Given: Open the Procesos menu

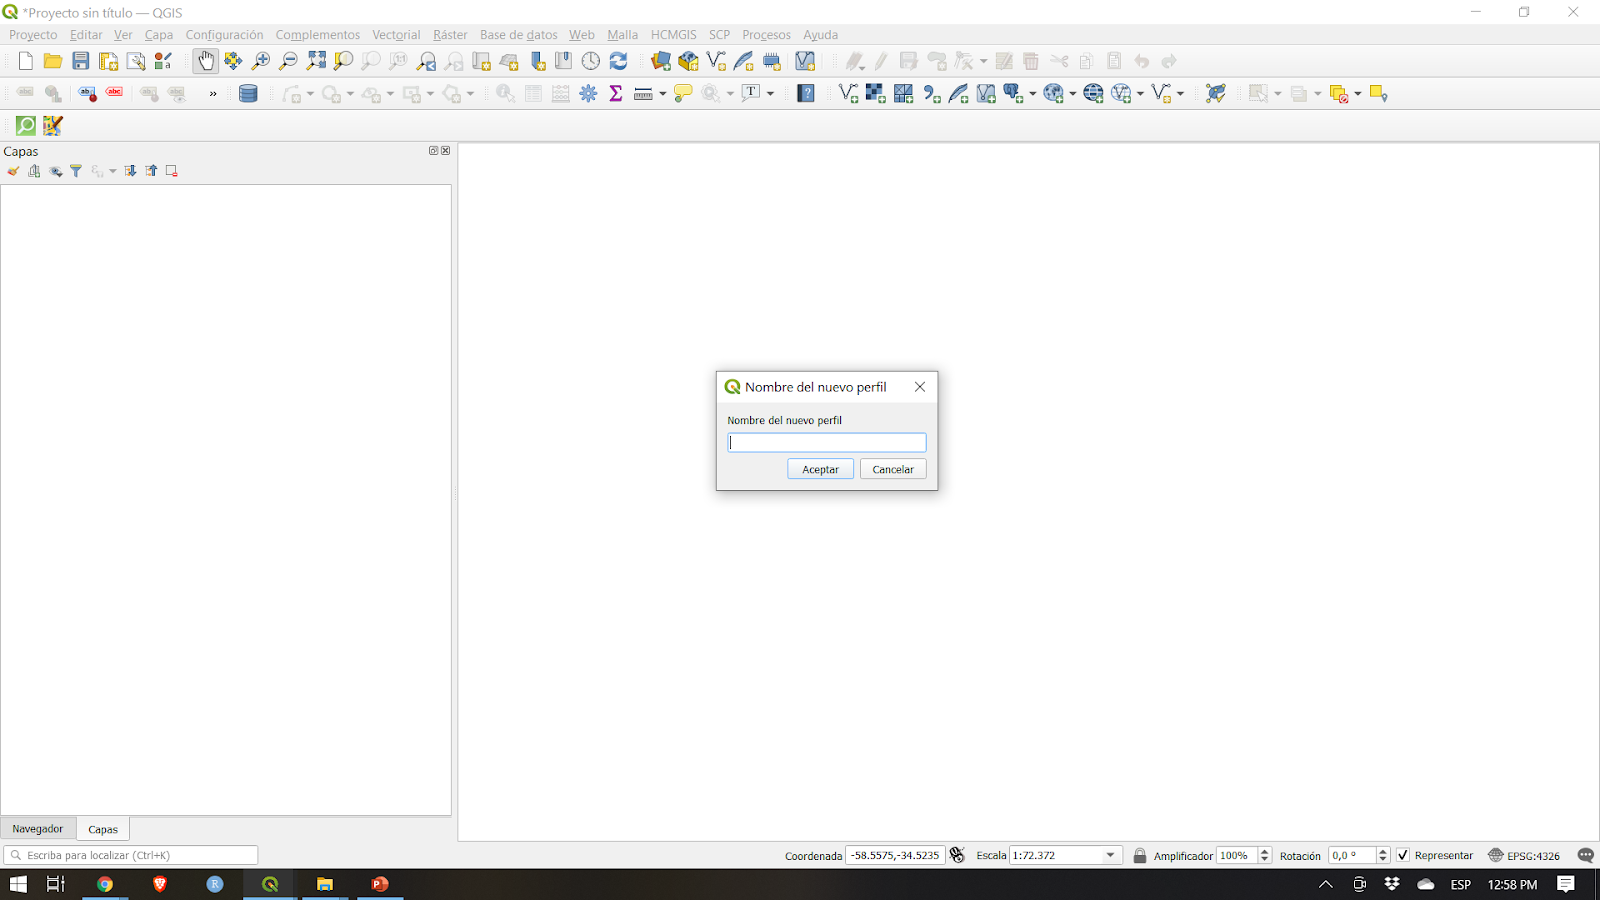Looking at the screenshot, I should pos(766,35).
